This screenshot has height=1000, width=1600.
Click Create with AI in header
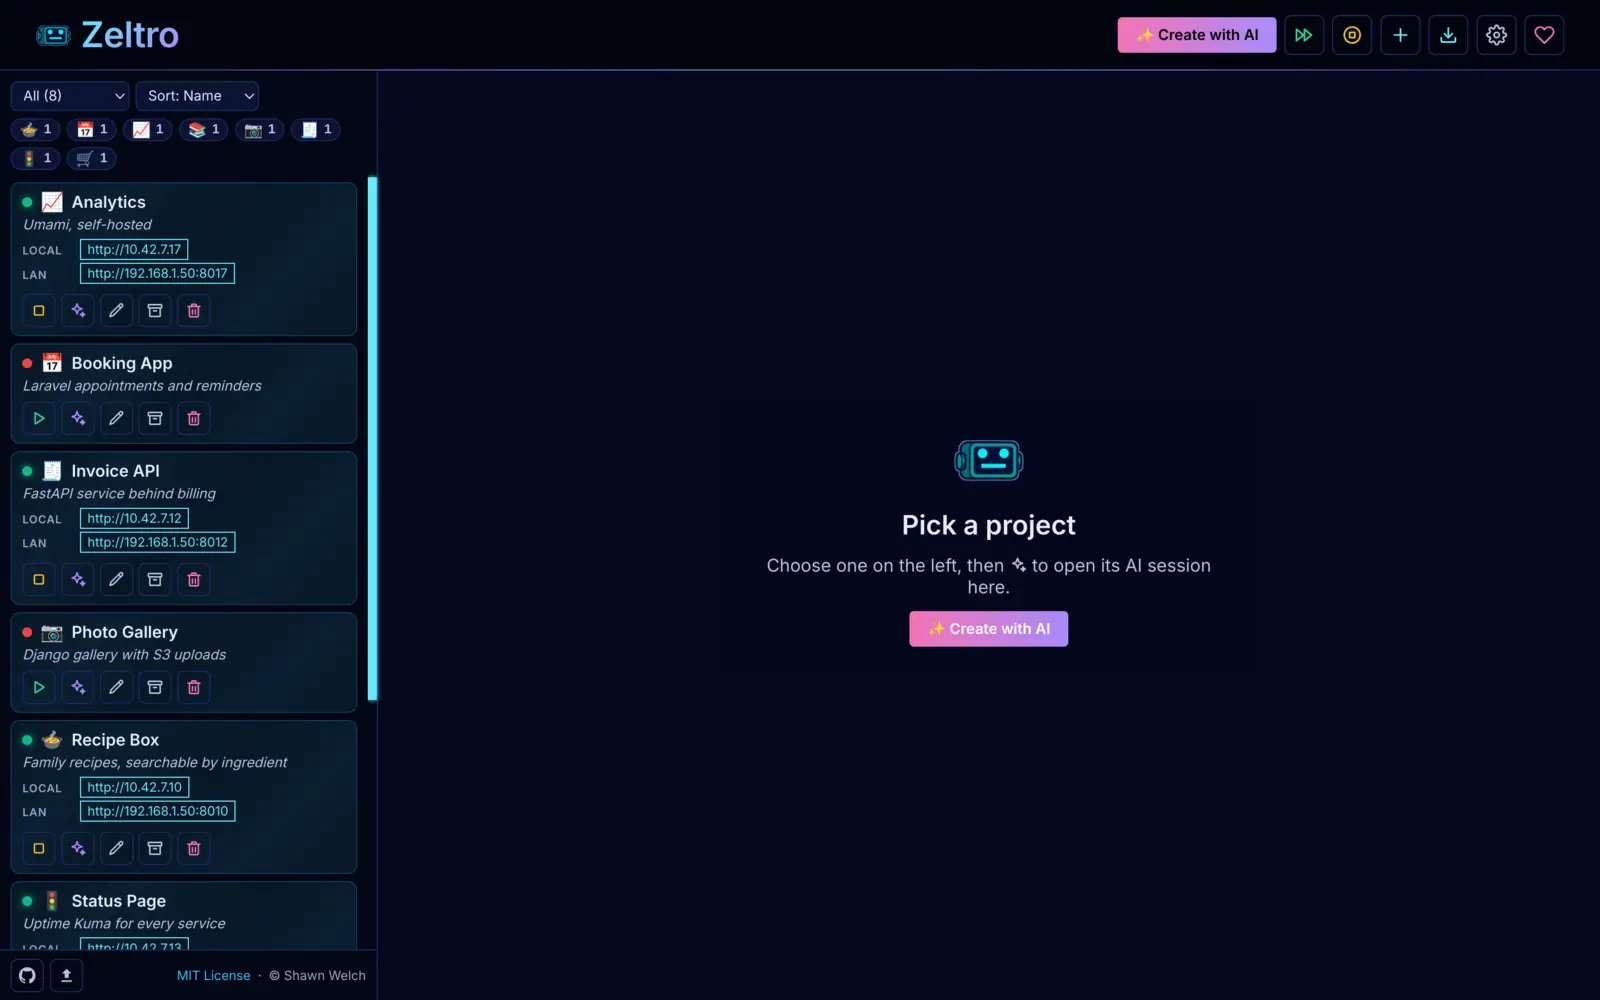click(1197, 35)
